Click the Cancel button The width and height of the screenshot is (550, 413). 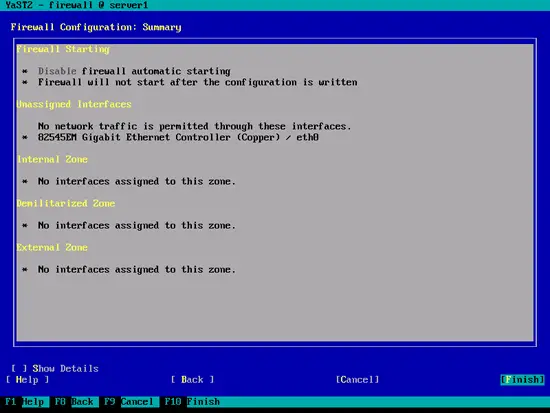coord(357,380)
